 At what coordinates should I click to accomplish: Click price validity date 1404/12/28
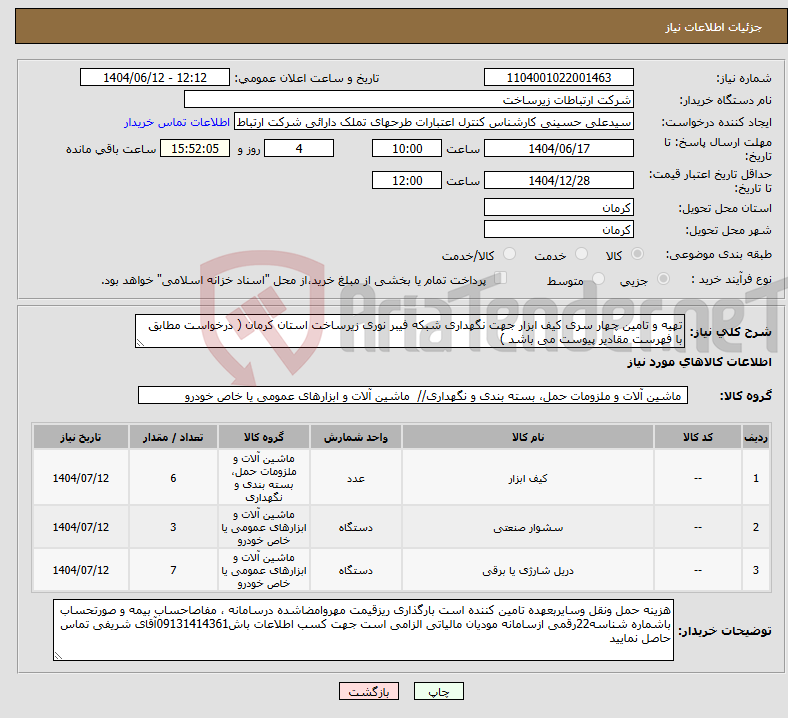[558, 180]
